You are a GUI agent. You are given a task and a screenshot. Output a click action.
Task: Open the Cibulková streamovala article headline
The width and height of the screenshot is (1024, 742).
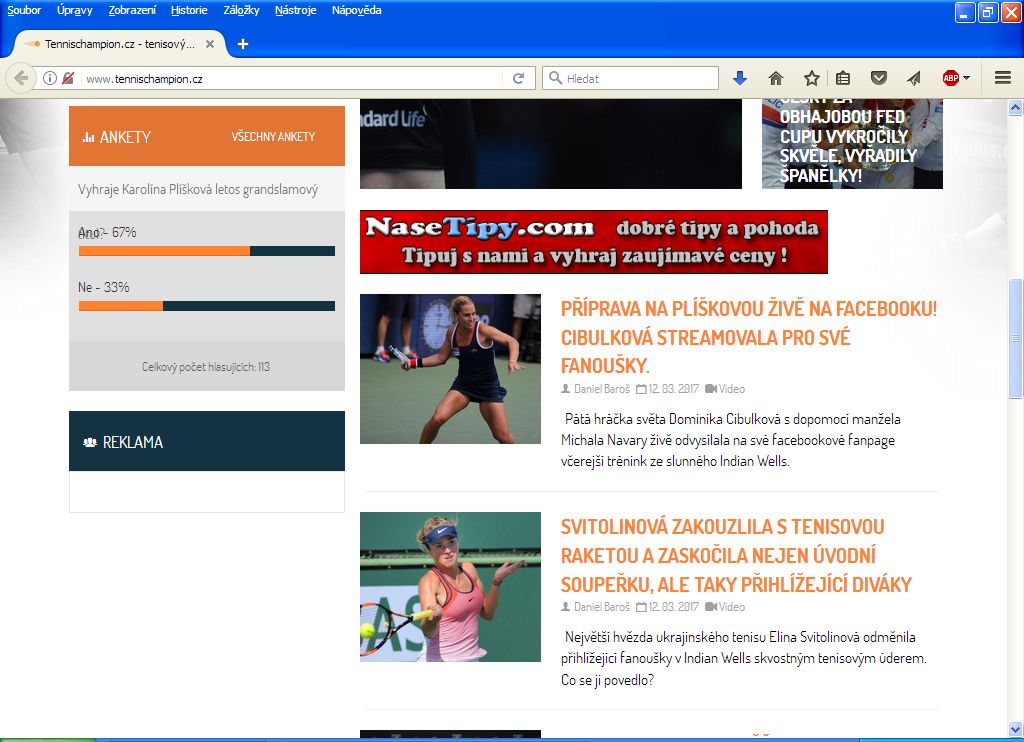pyautogui.click(x=748, y=337)
